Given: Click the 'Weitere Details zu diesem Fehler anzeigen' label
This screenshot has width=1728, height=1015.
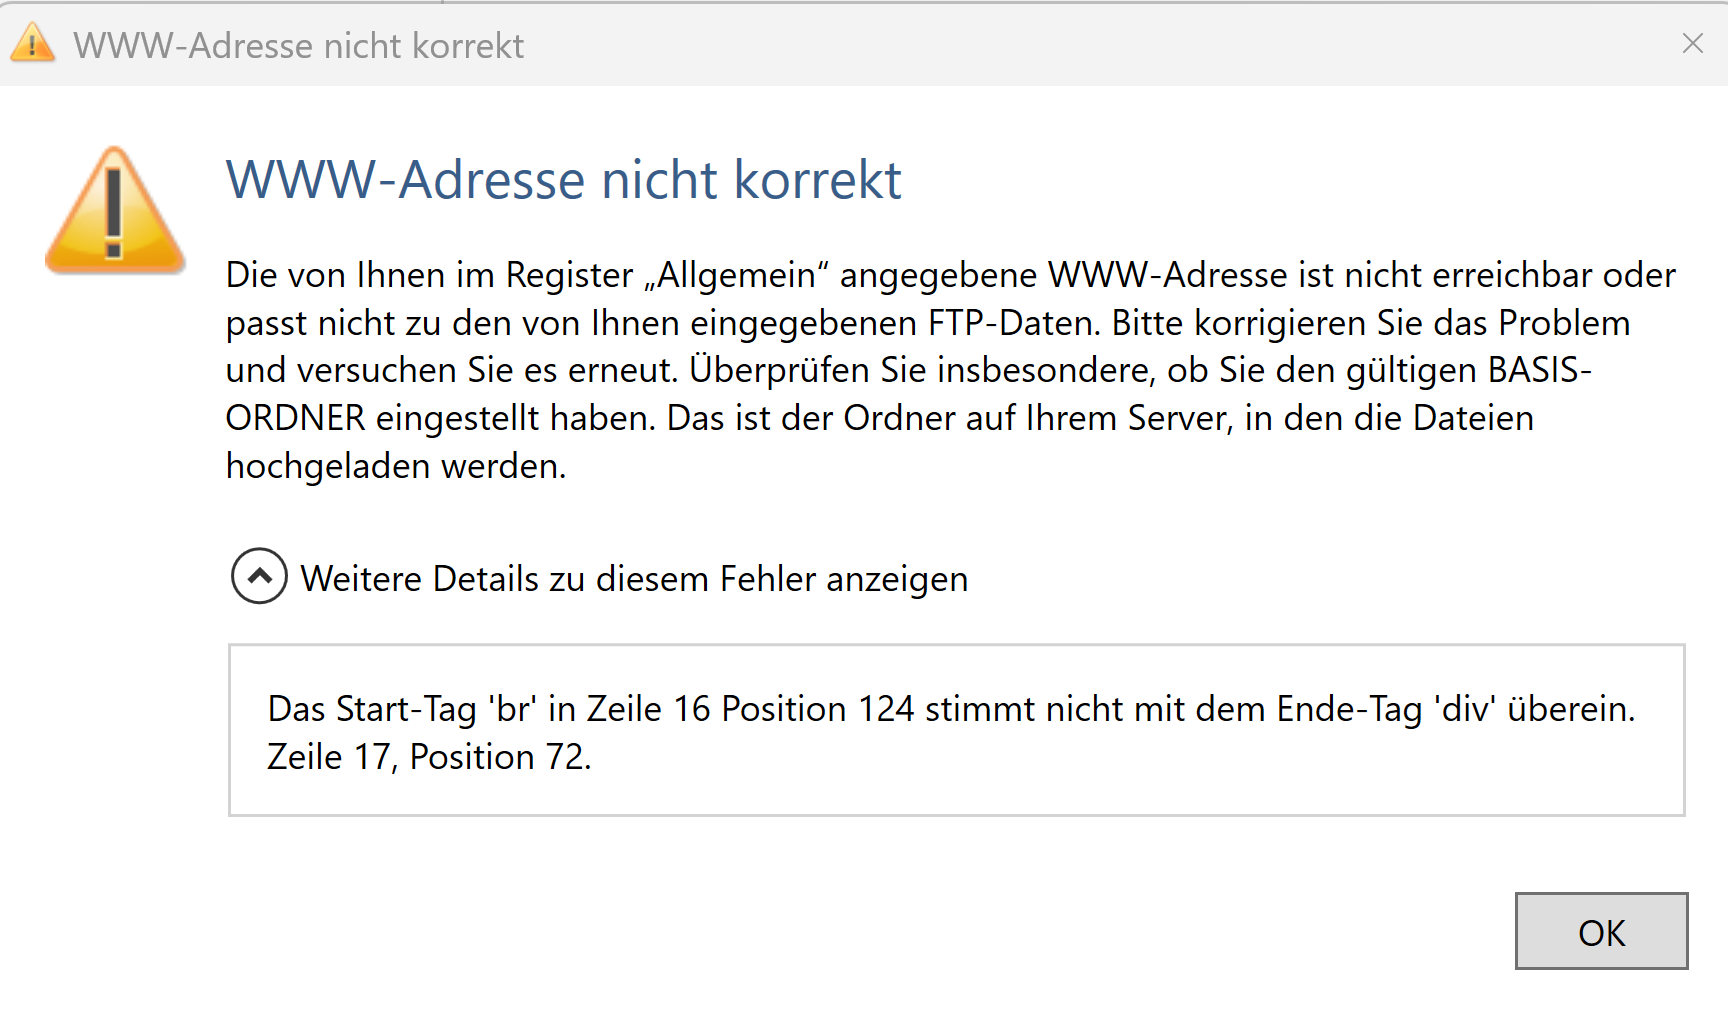Looking at the screenshot, I should click(634, 579).
